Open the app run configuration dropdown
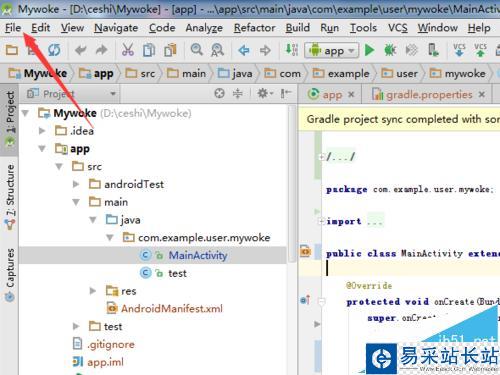Screen dimensions: 500x375 [332, 51]
